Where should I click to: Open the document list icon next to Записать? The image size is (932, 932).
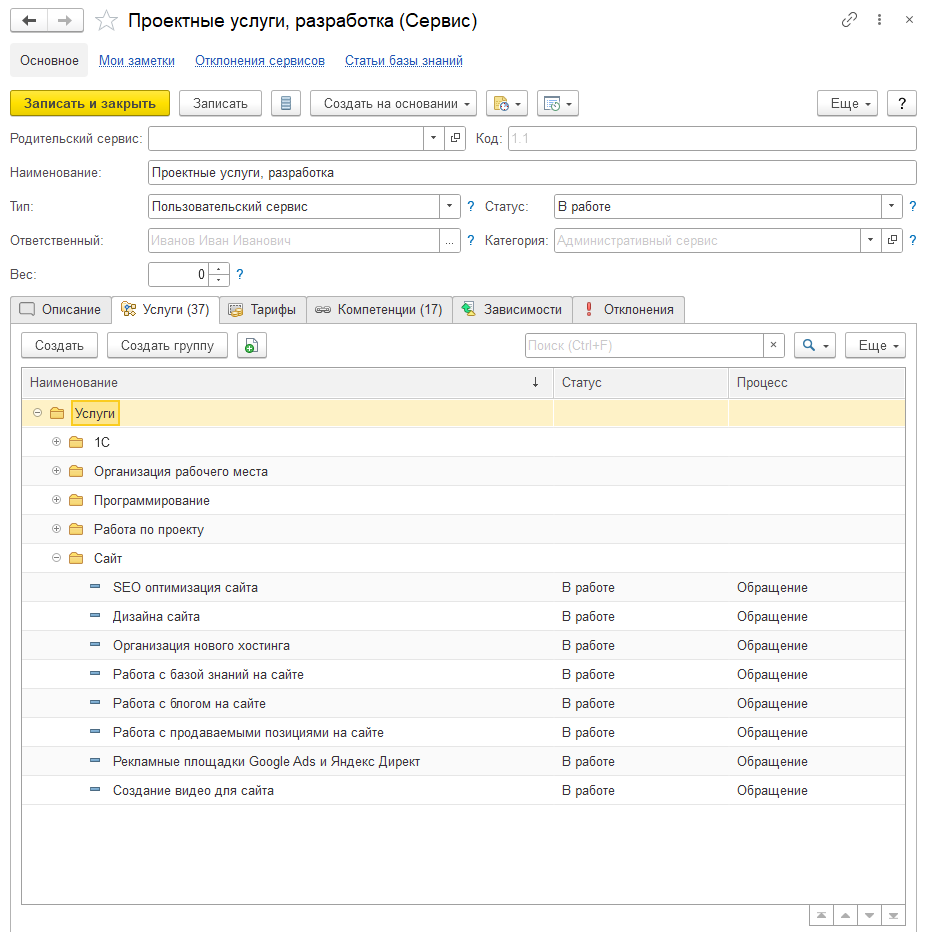pos(286,103)
